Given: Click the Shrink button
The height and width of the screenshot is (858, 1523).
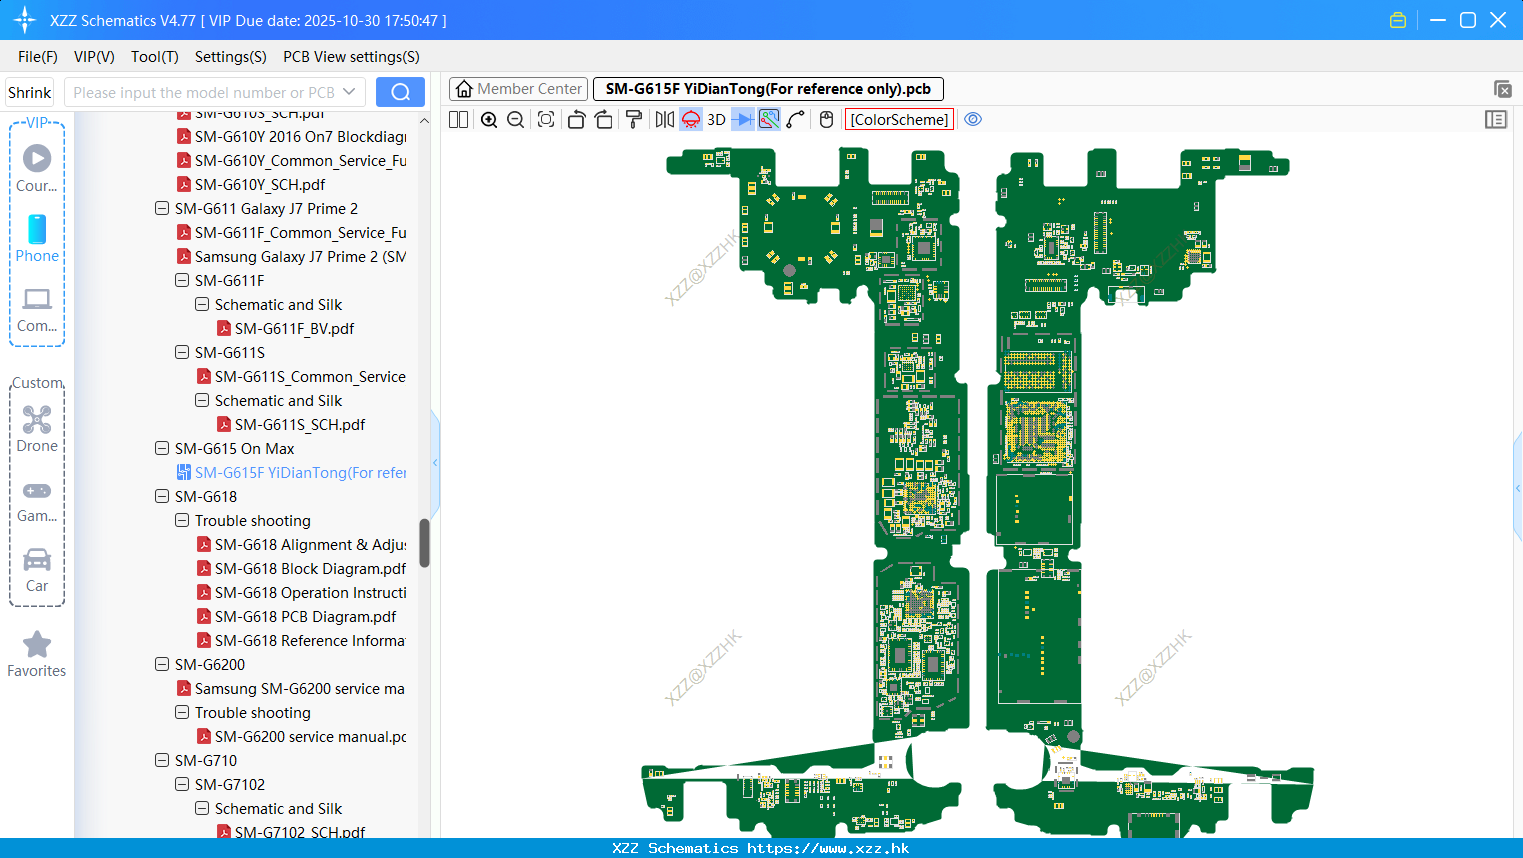Looking at the screenshot, I should (x=30, y=92).
